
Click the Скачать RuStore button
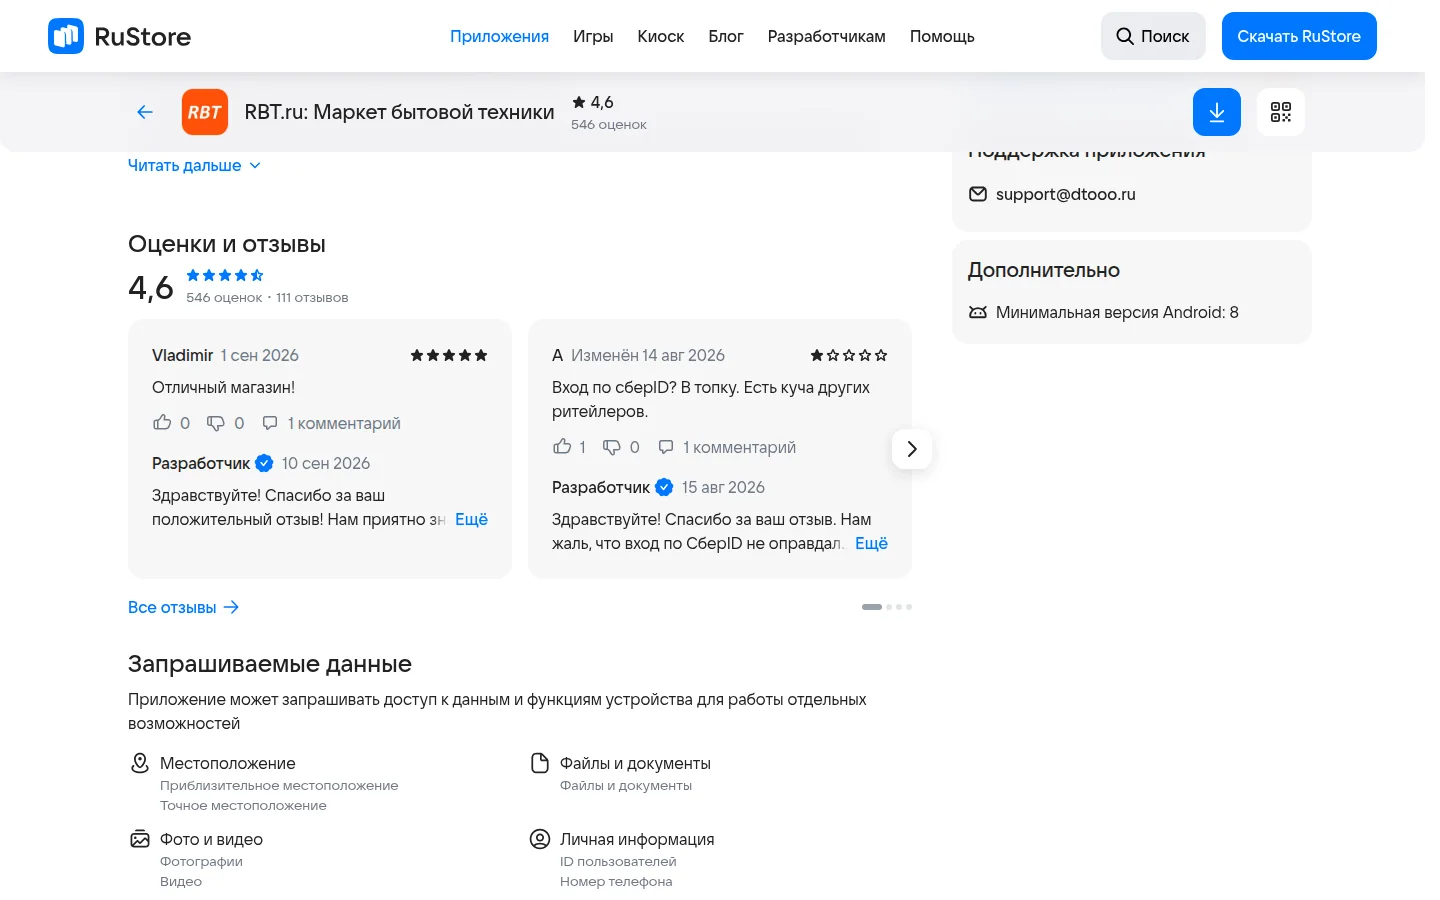(x=1299, y=36)
